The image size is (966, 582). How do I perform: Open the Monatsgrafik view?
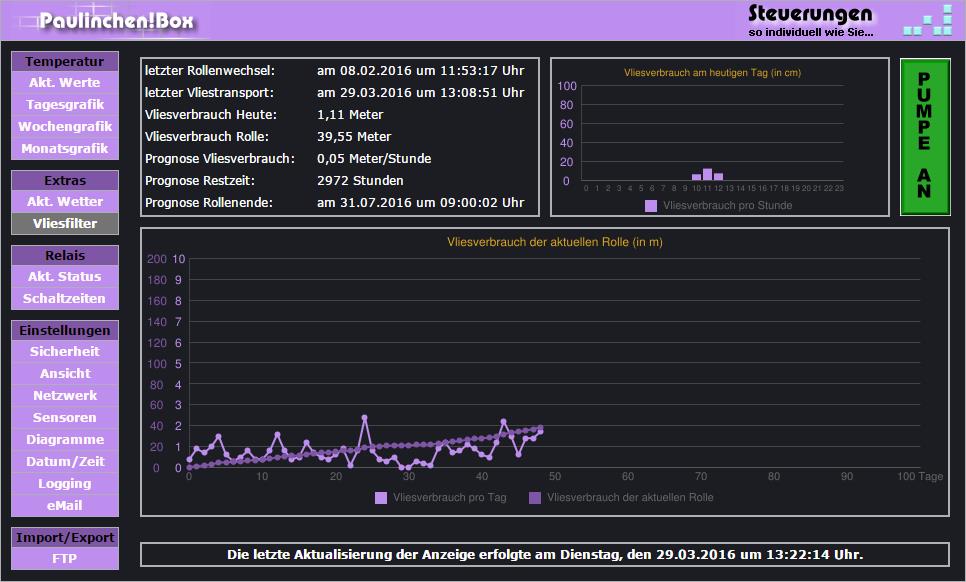[x=64, y=149]
